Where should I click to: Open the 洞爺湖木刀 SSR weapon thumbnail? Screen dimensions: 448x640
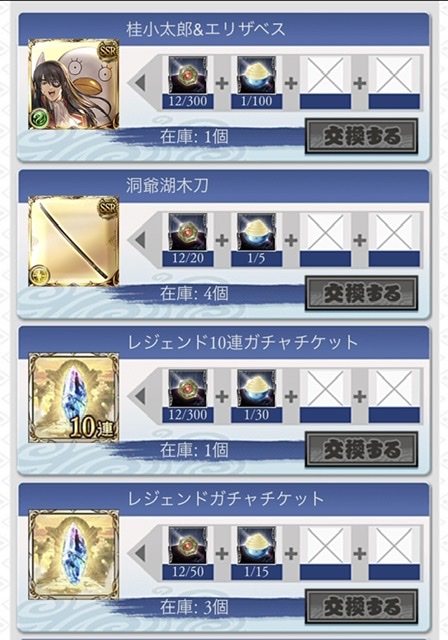click(x=73, y=241)
